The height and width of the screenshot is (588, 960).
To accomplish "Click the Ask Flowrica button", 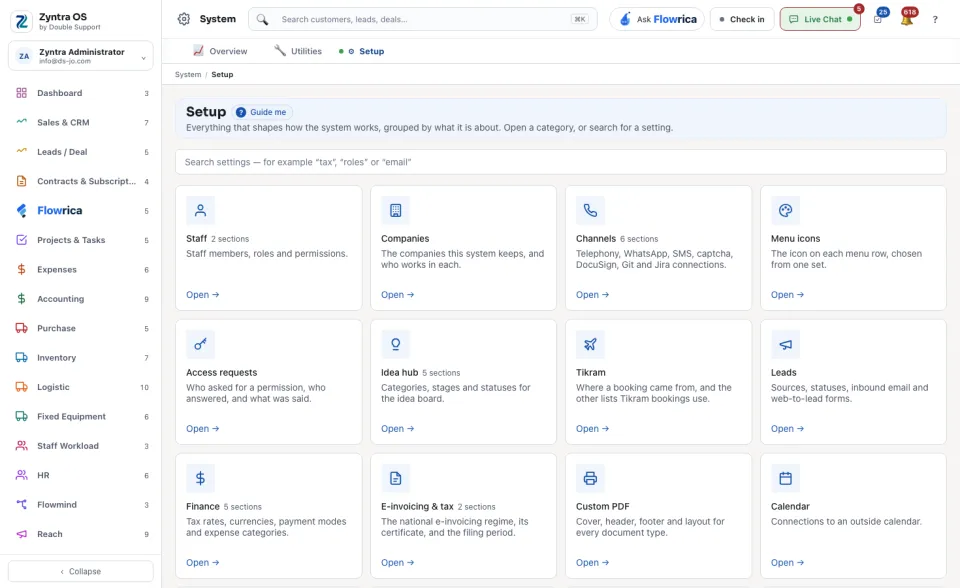I will [x=657, y=19].
